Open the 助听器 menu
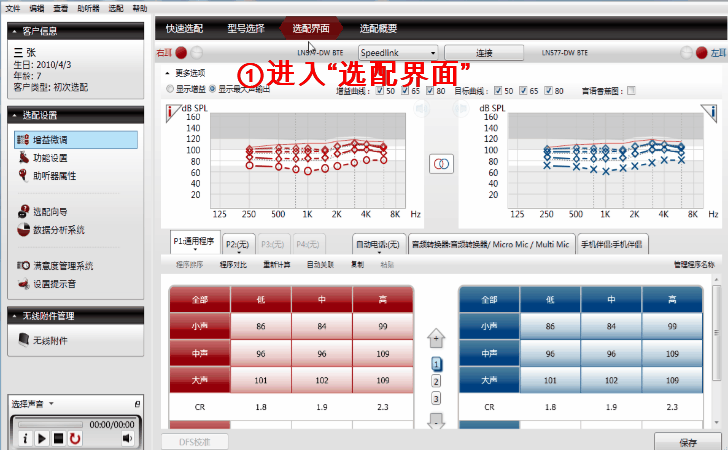Image resolution: width=728 pixels, height=450 pixels. (88, 8)
